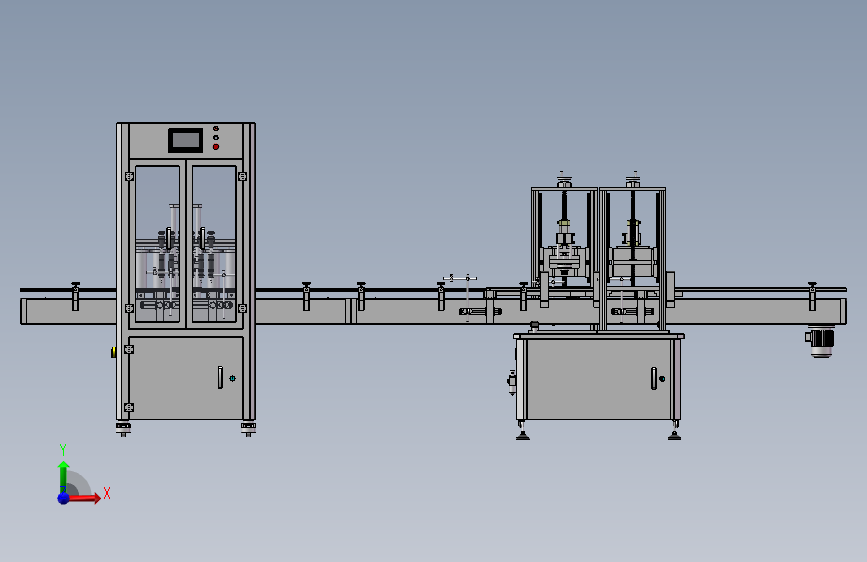Select the blue Z axis ball of the triad
This screenshot has height=562, width=867.
click(64, 498)
